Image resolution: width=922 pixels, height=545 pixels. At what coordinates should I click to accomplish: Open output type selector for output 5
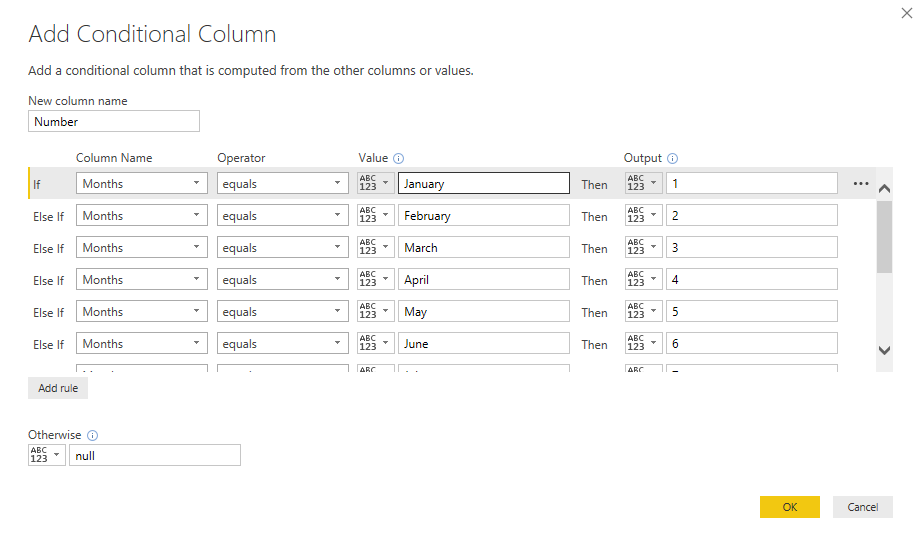click(x=644, y=311)
